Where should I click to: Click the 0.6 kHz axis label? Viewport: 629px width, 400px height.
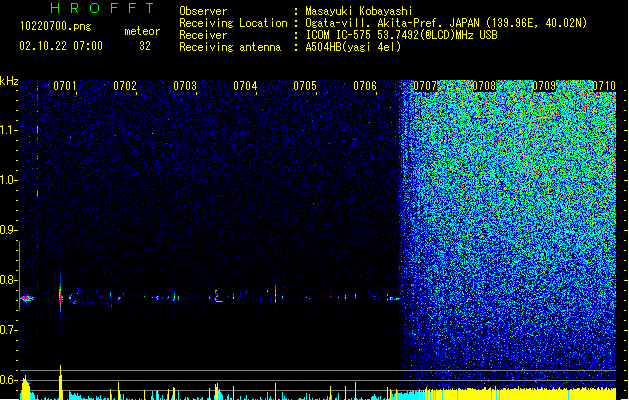tap(8, 380)
